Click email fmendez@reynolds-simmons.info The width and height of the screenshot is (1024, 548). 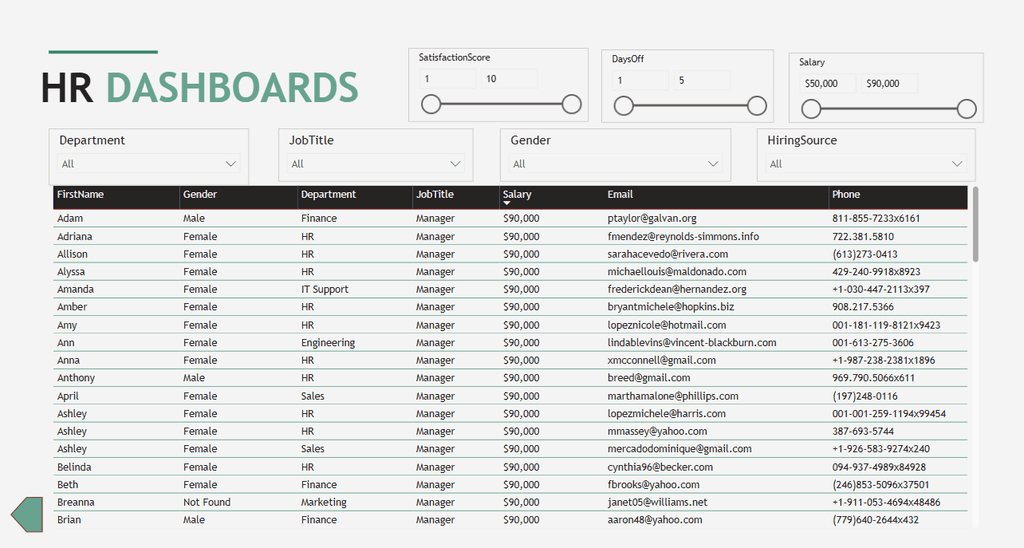click(683, 236)
